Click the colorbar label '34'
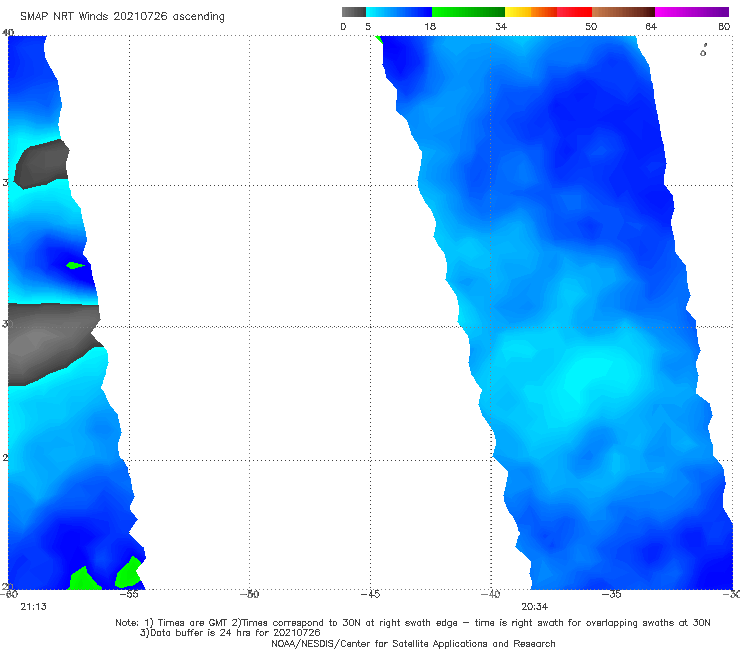 [501, 27]
